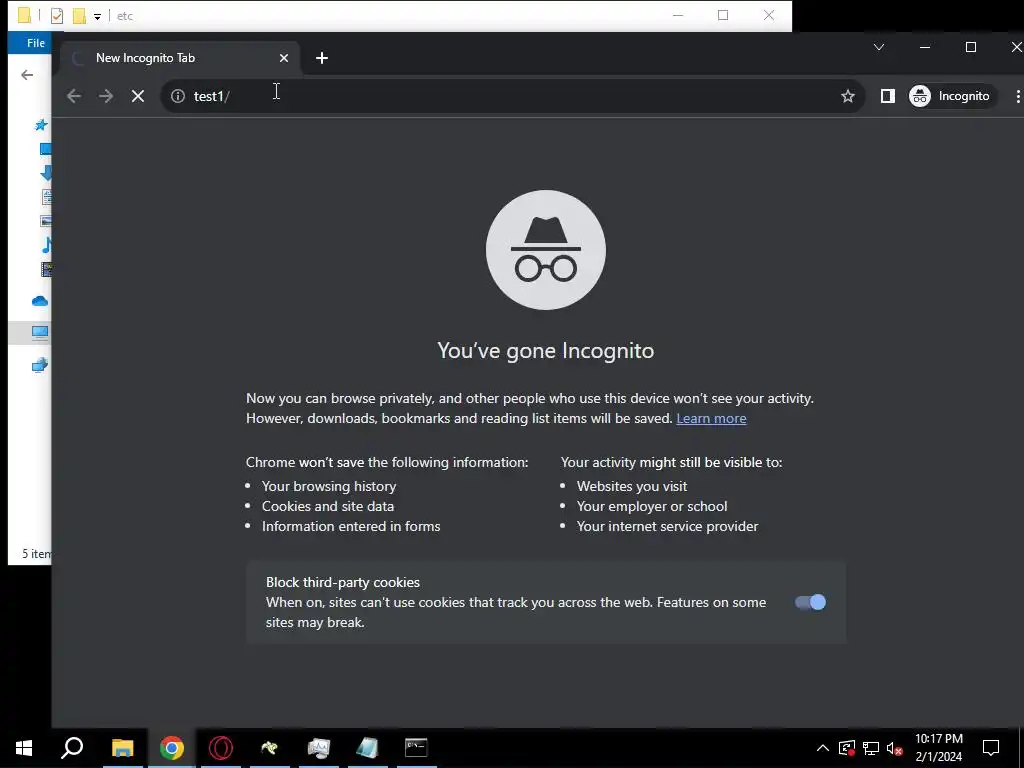Select OneDrive cloud in Explorer sidebar

[x=40, y=301]
